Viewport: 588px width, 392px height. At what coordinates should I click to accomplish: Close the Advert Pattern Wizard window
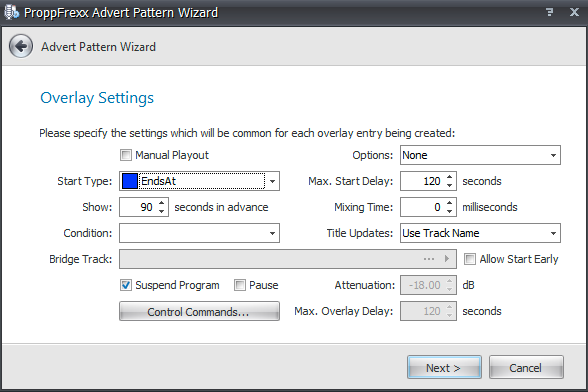click(x=574, y=12)
